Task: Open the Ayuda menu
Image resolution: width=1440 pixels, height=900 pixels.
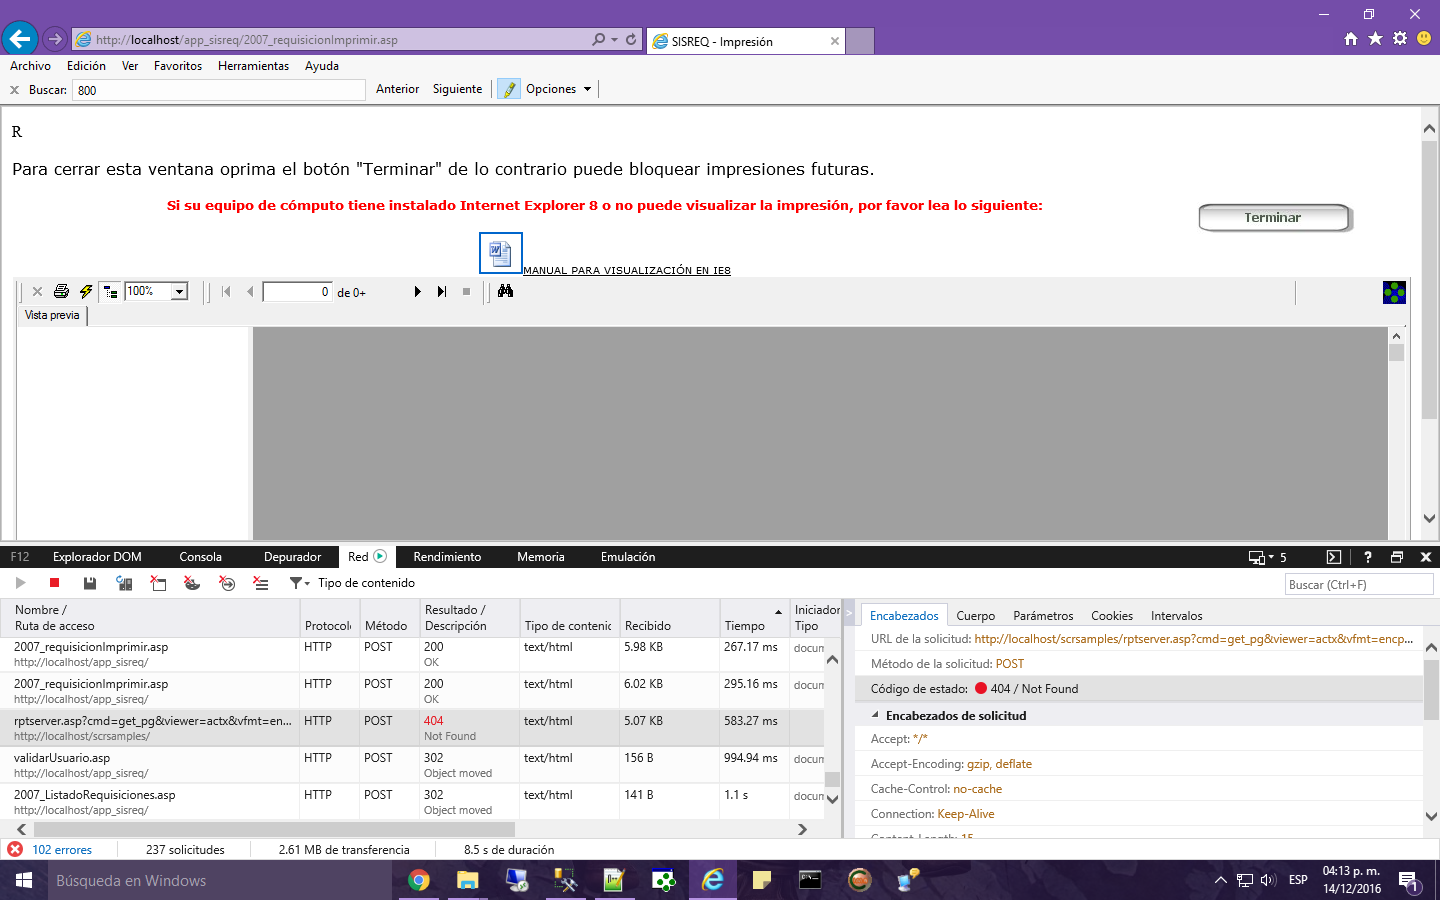Action: tap(322, 66)
